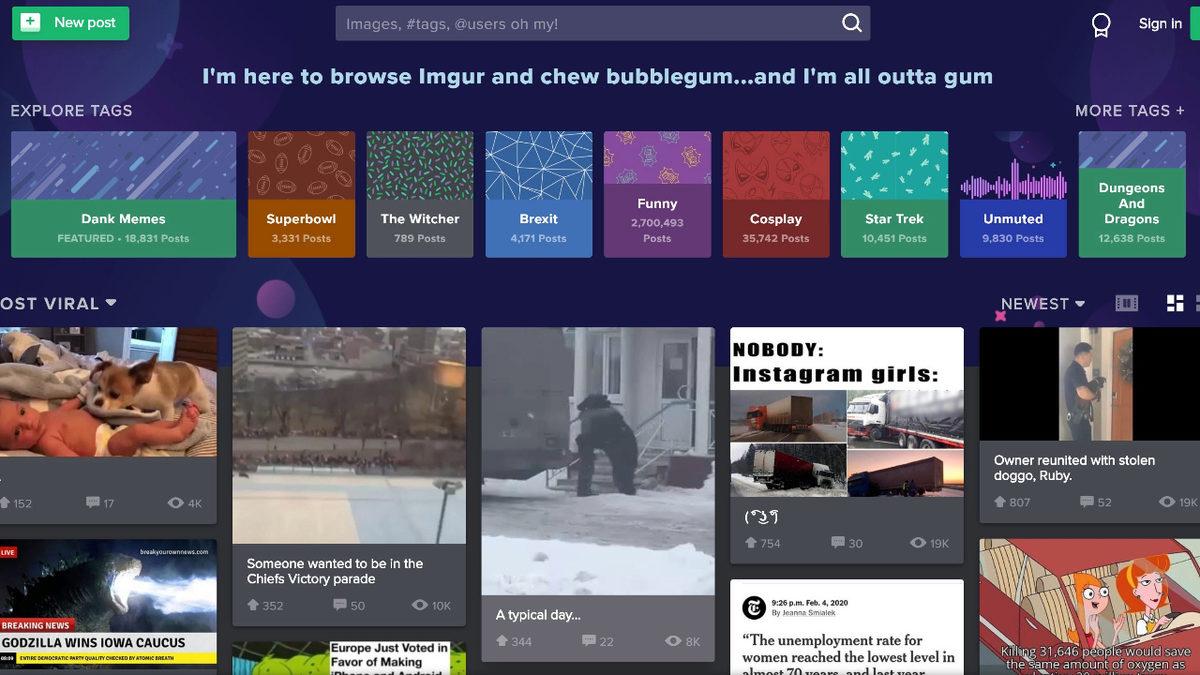
Task: Click the plus icon in New post button
Action: point(31,22)
